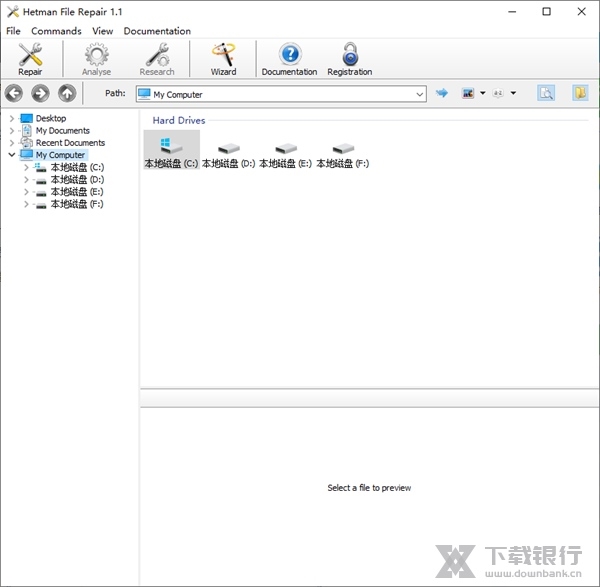Toggle the folder tree panel icon

pos(579,94)
